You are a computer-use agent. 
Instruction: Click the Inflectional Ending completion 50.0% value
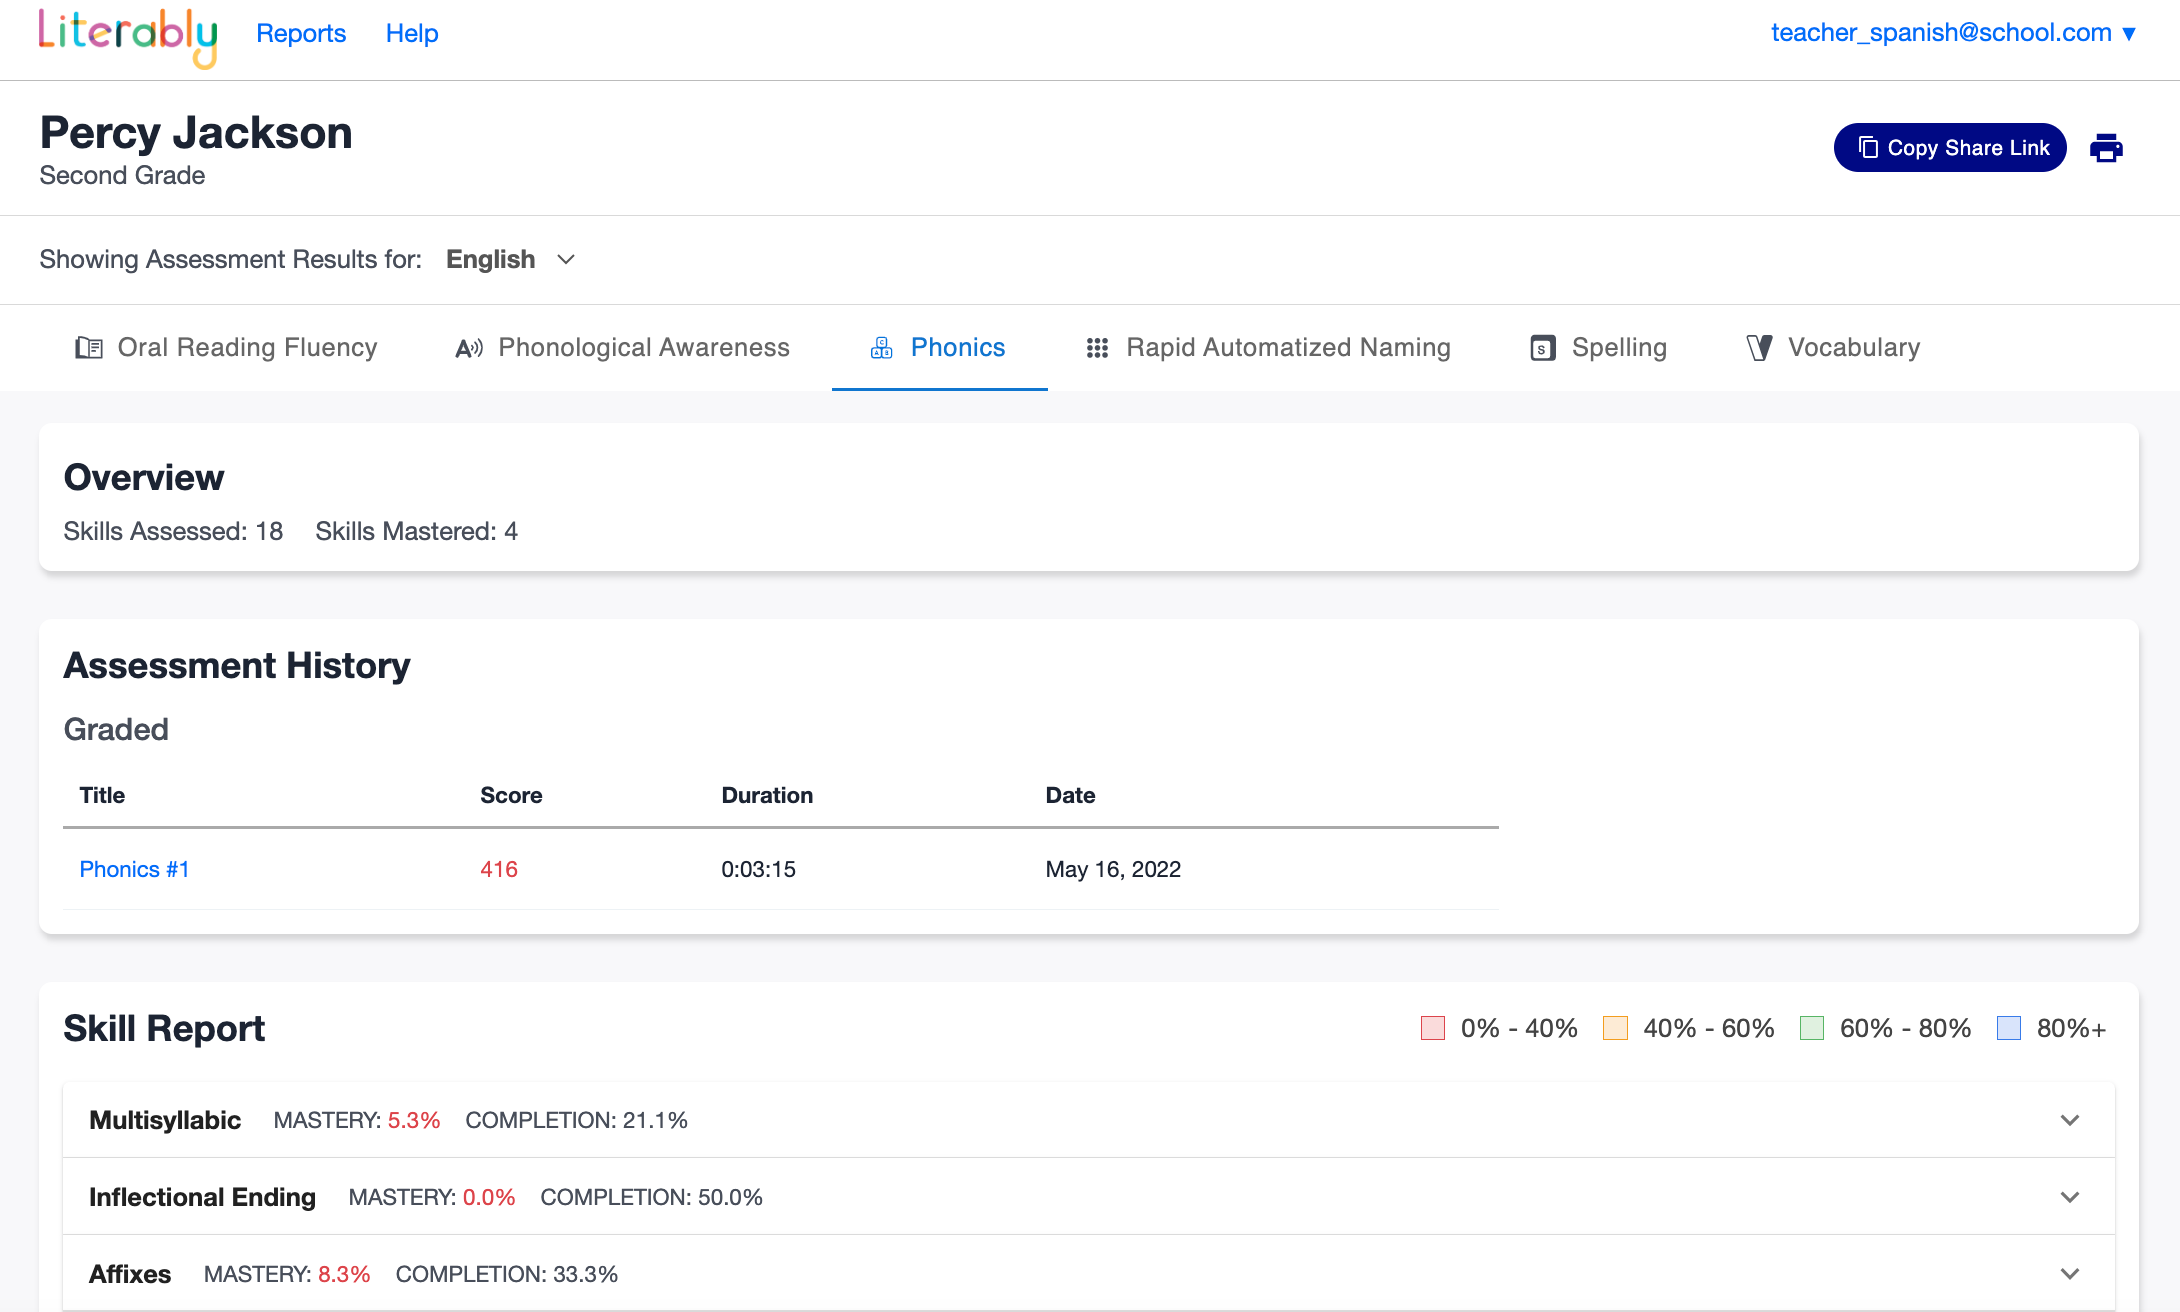coord(730,1197)
